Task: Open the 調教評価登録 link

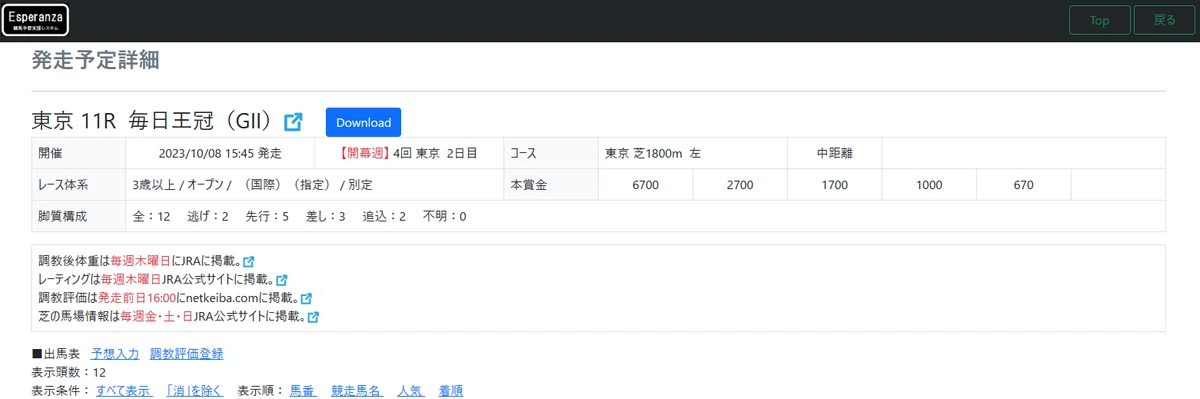Action: click(x=187, y=353)
